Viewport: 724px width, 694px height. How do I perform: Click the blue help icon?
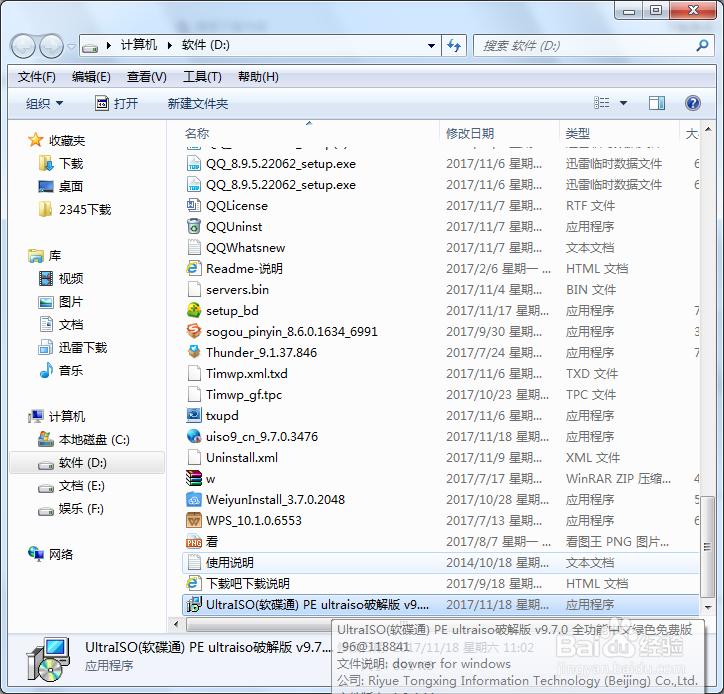pyautogui.click(x=693, y=103)
